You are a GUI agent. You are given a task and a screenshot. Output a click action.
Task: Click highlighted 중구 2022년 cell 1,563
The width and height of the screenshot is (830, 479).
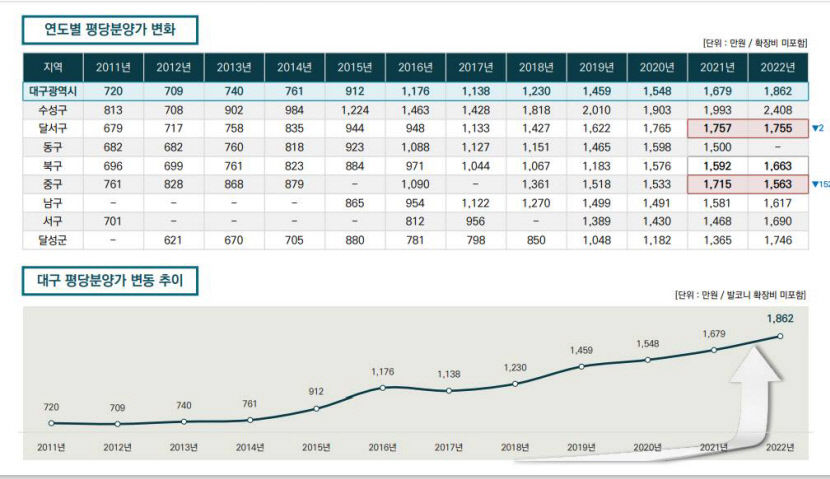click(x=778, y=184)
